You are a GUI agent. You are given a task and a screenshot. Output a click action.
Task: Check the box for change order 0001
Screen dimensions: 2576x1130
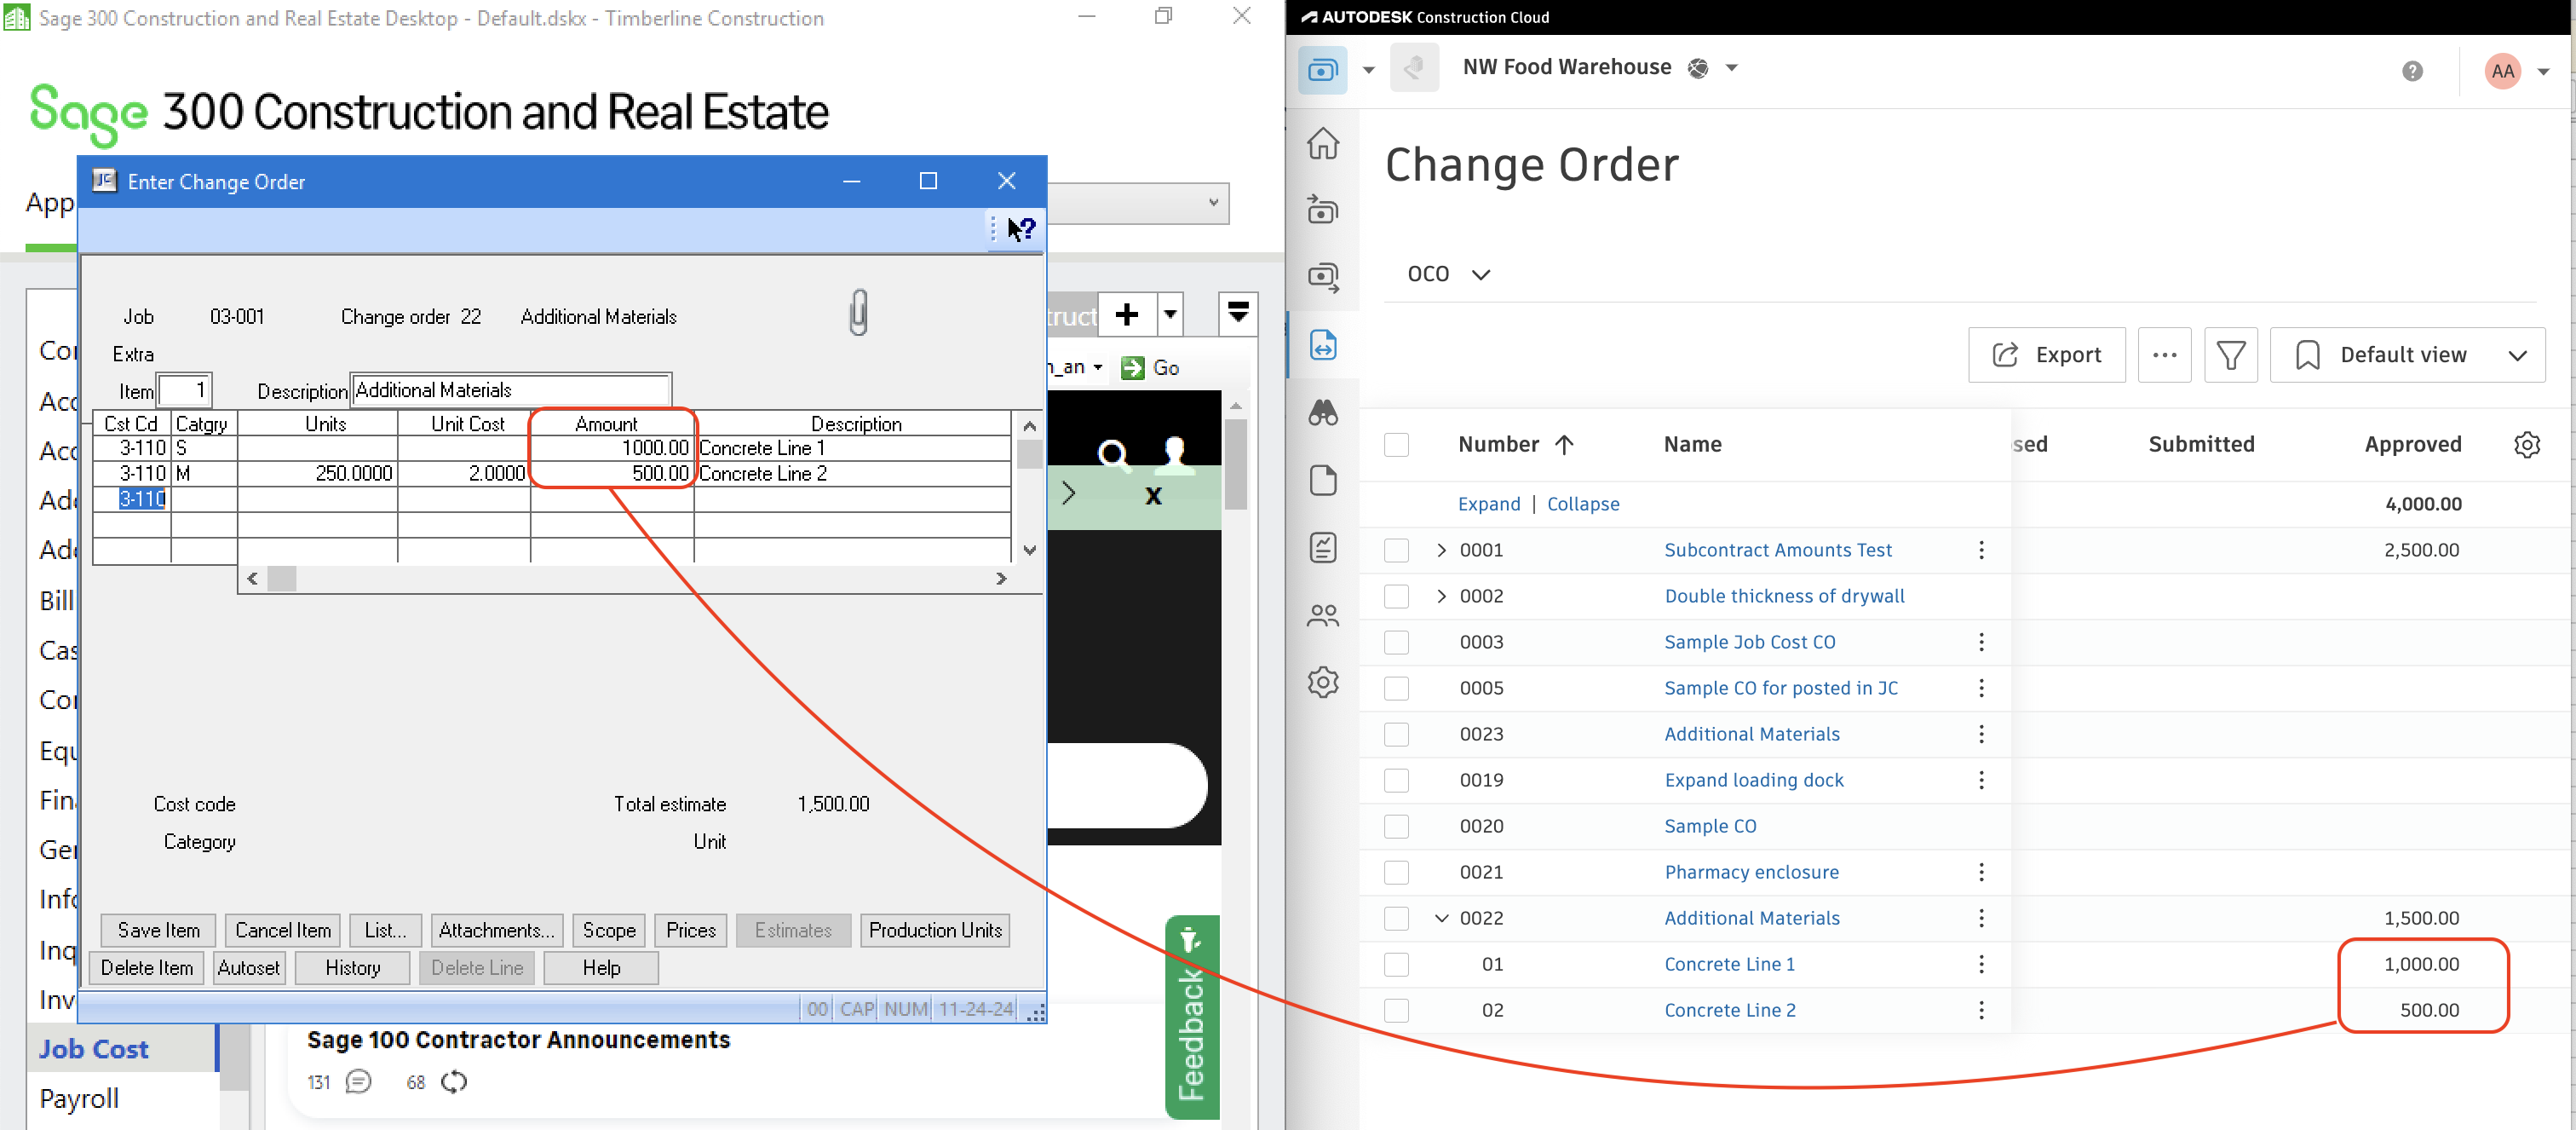pos(1396,550)
